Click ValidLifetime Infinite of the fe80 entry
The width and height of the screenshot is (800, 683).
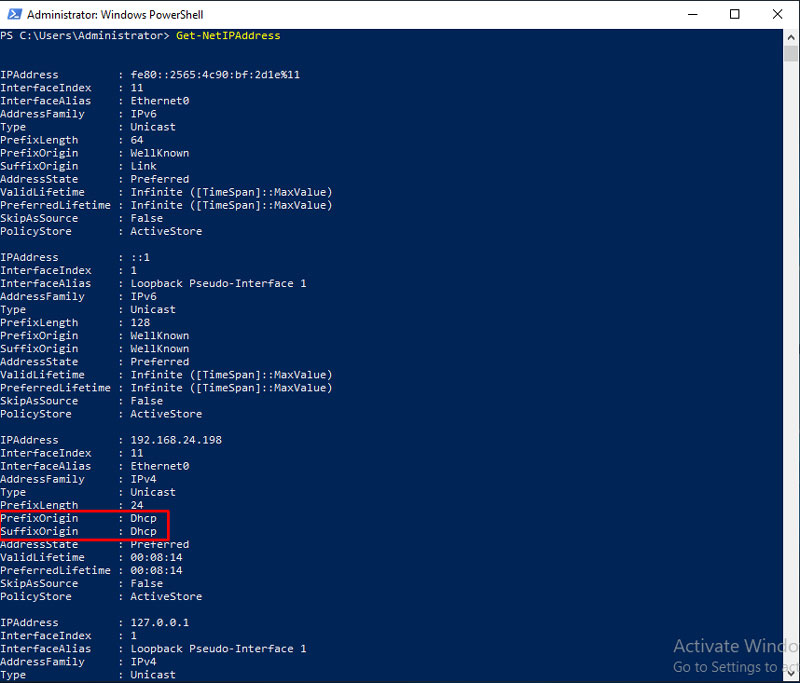coord(232,192)
